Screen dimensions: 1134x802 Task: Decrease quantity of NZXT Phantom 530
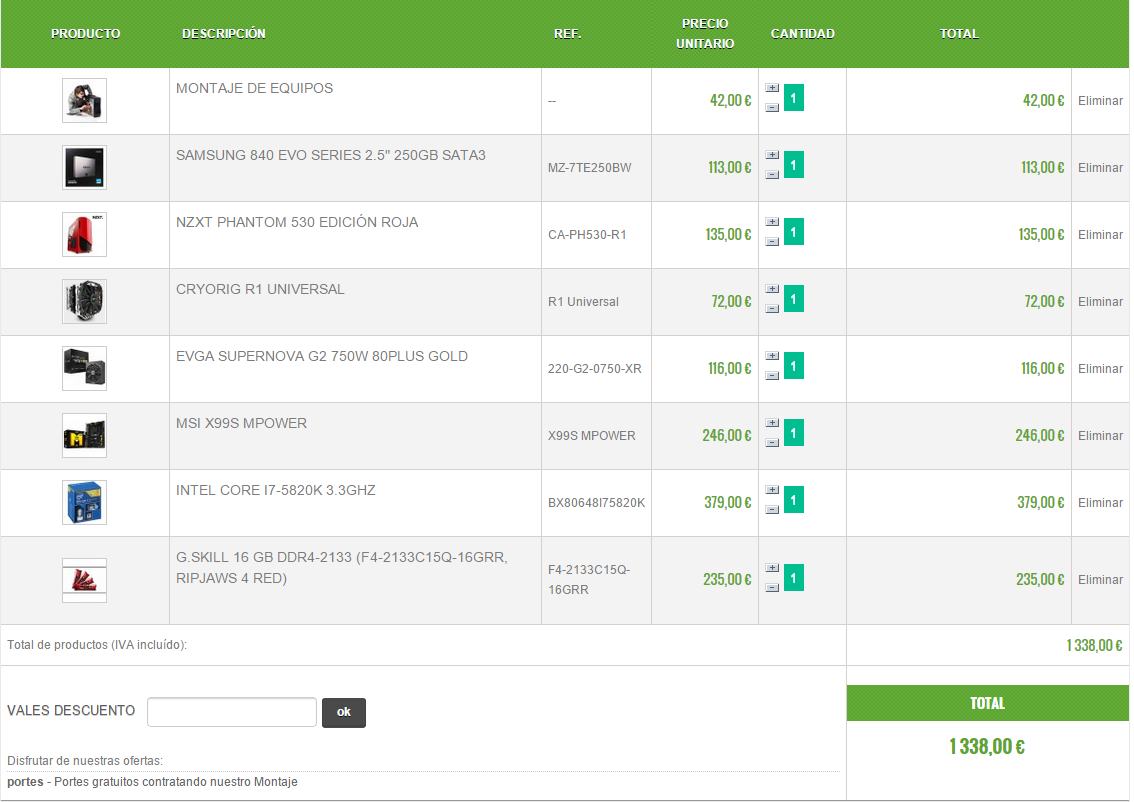[x=772, y=242]
